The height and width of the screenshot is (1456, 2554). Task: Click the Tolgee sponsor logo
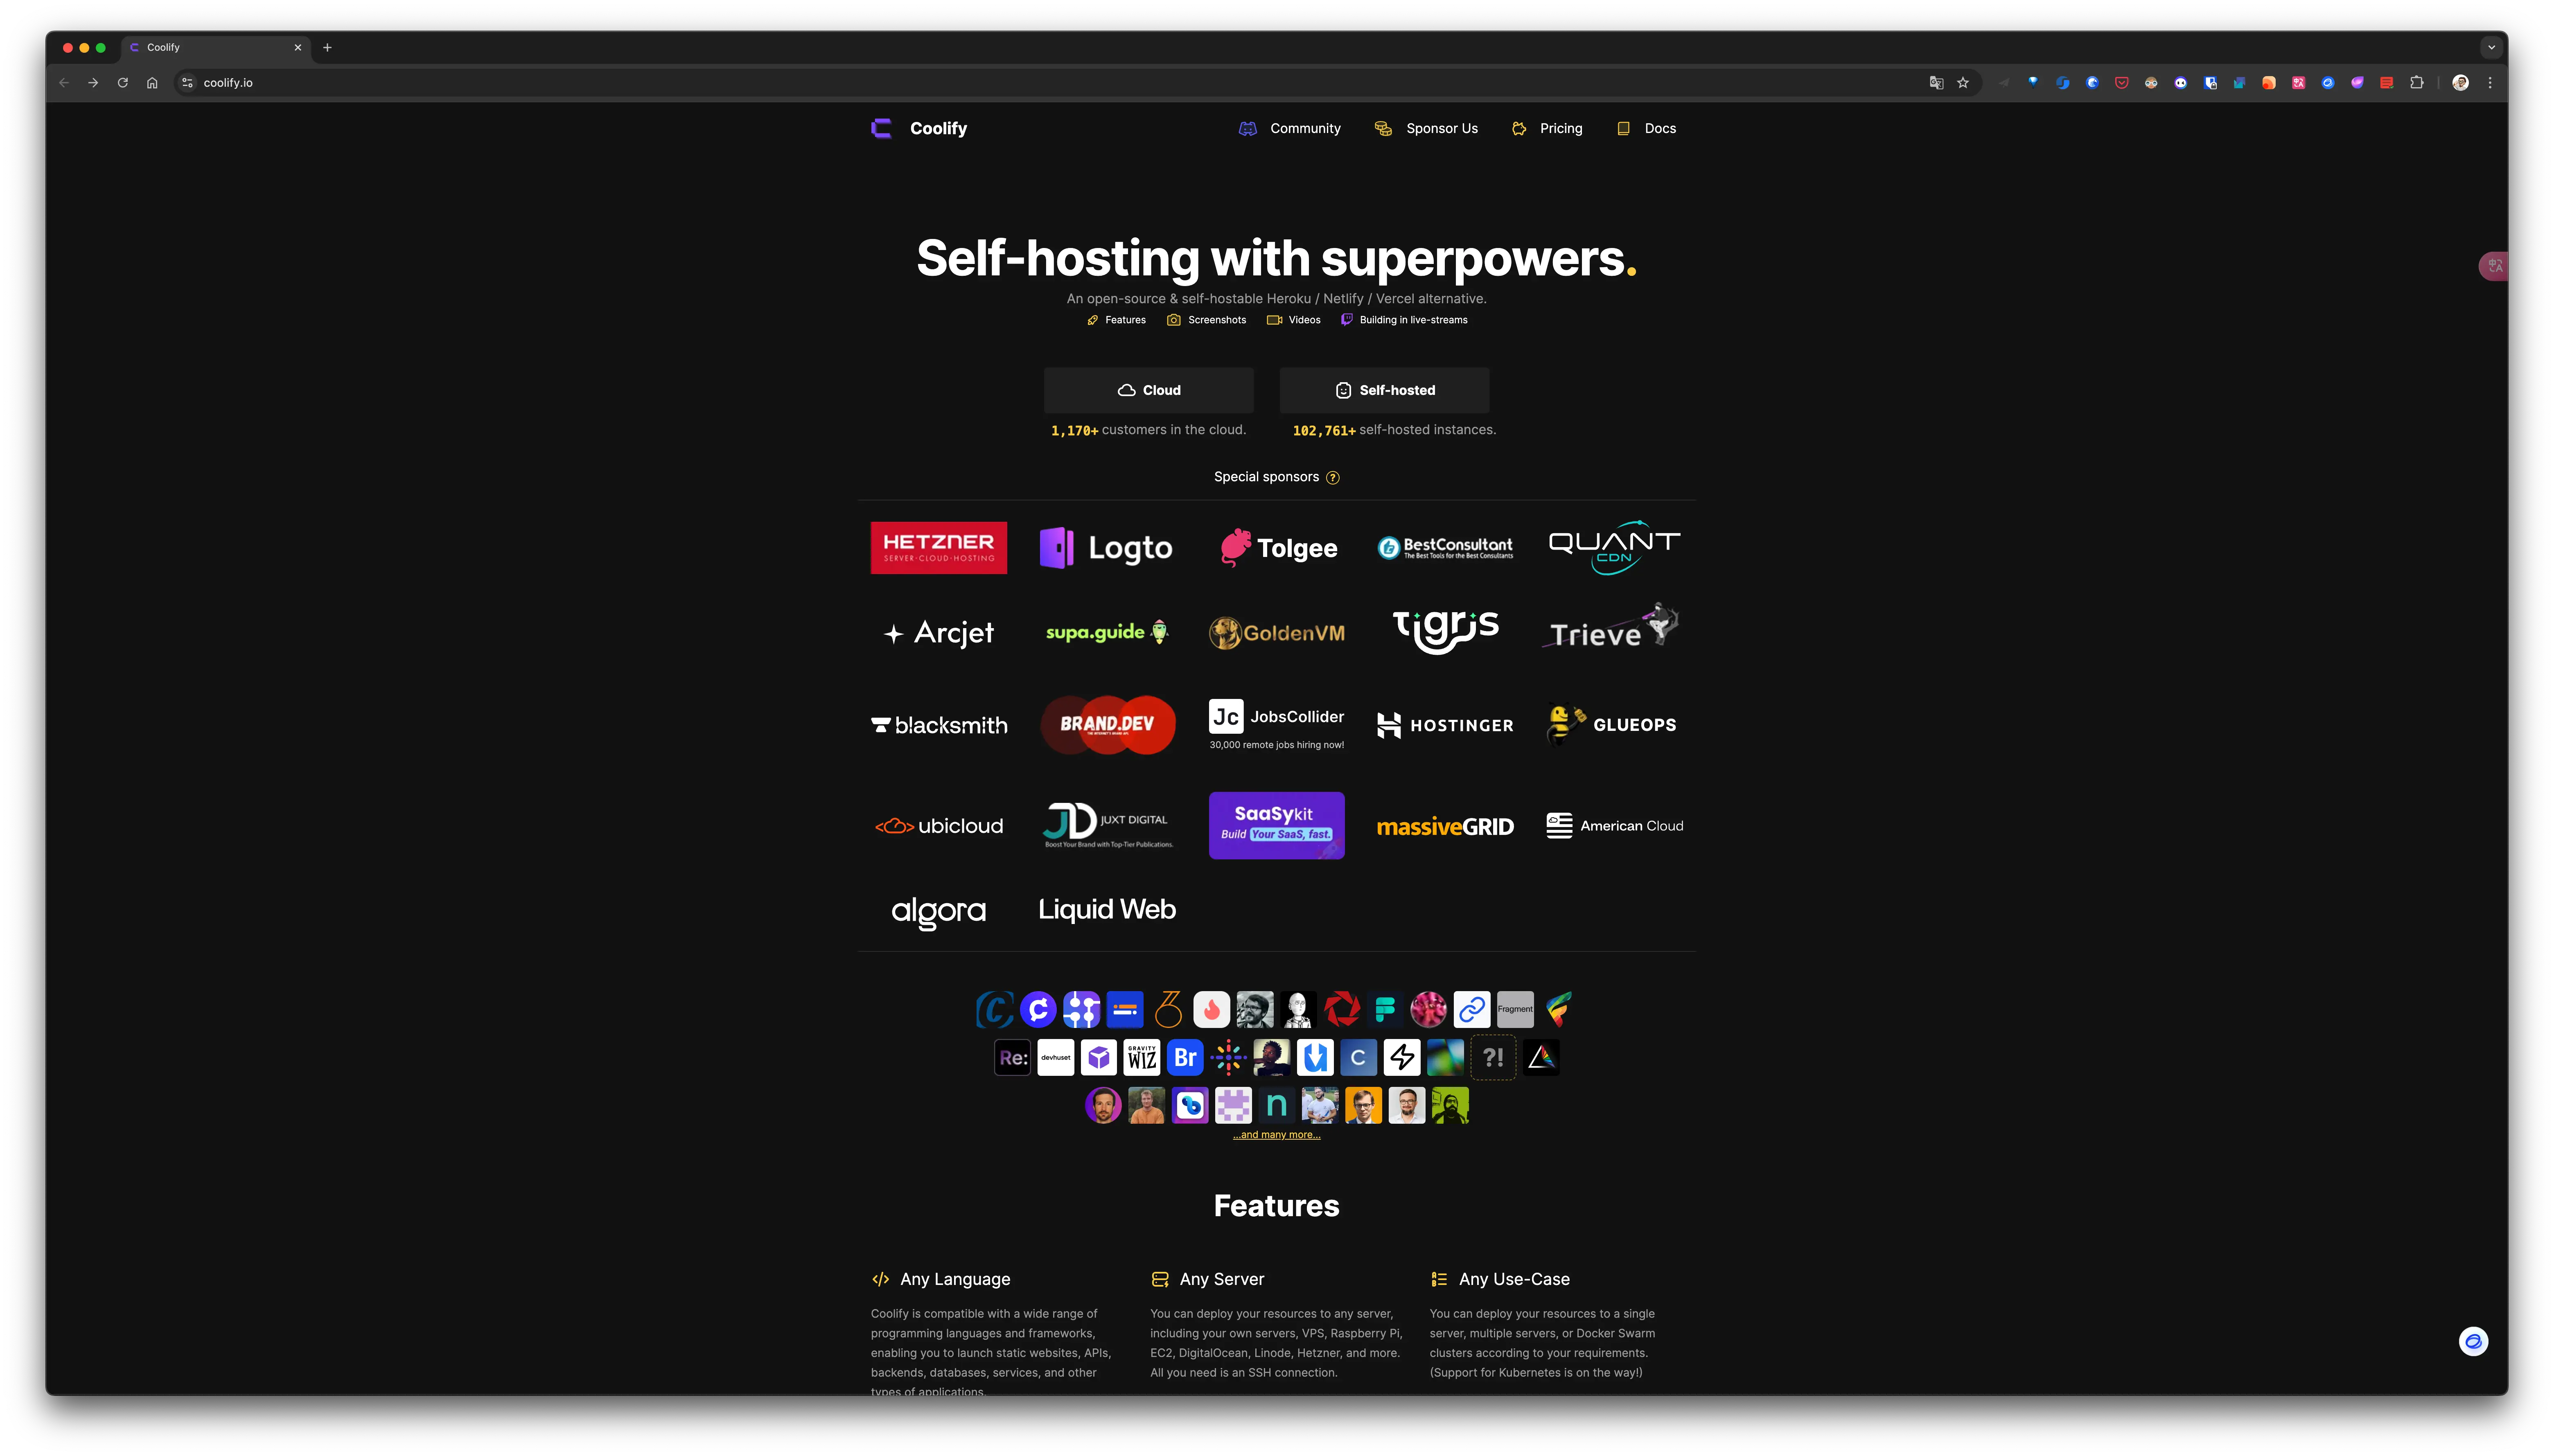click(1277, 548)
